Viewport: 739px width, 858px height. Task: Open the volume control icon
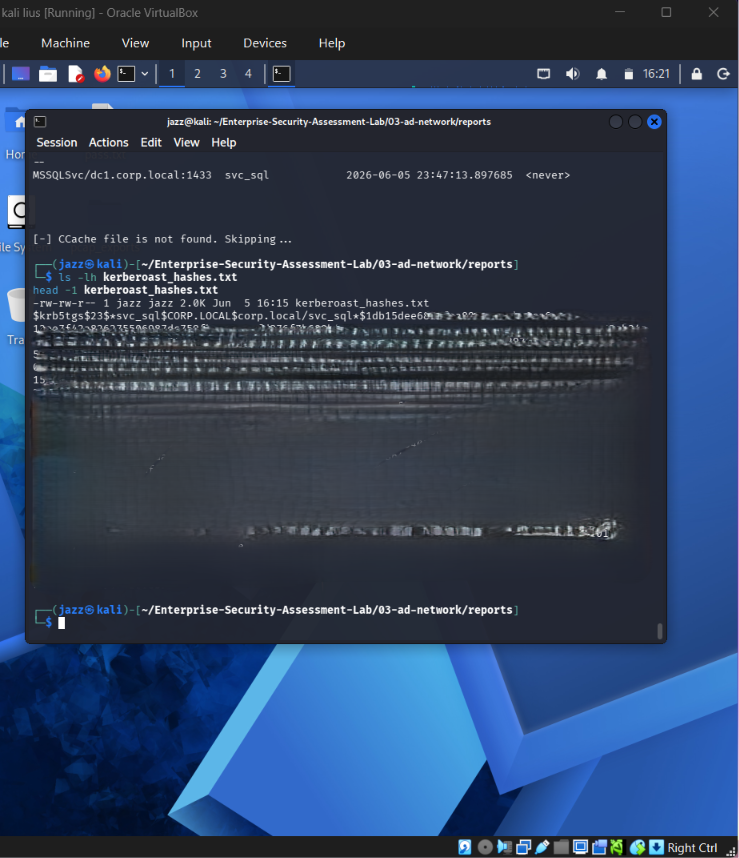(x=572, y=74)
